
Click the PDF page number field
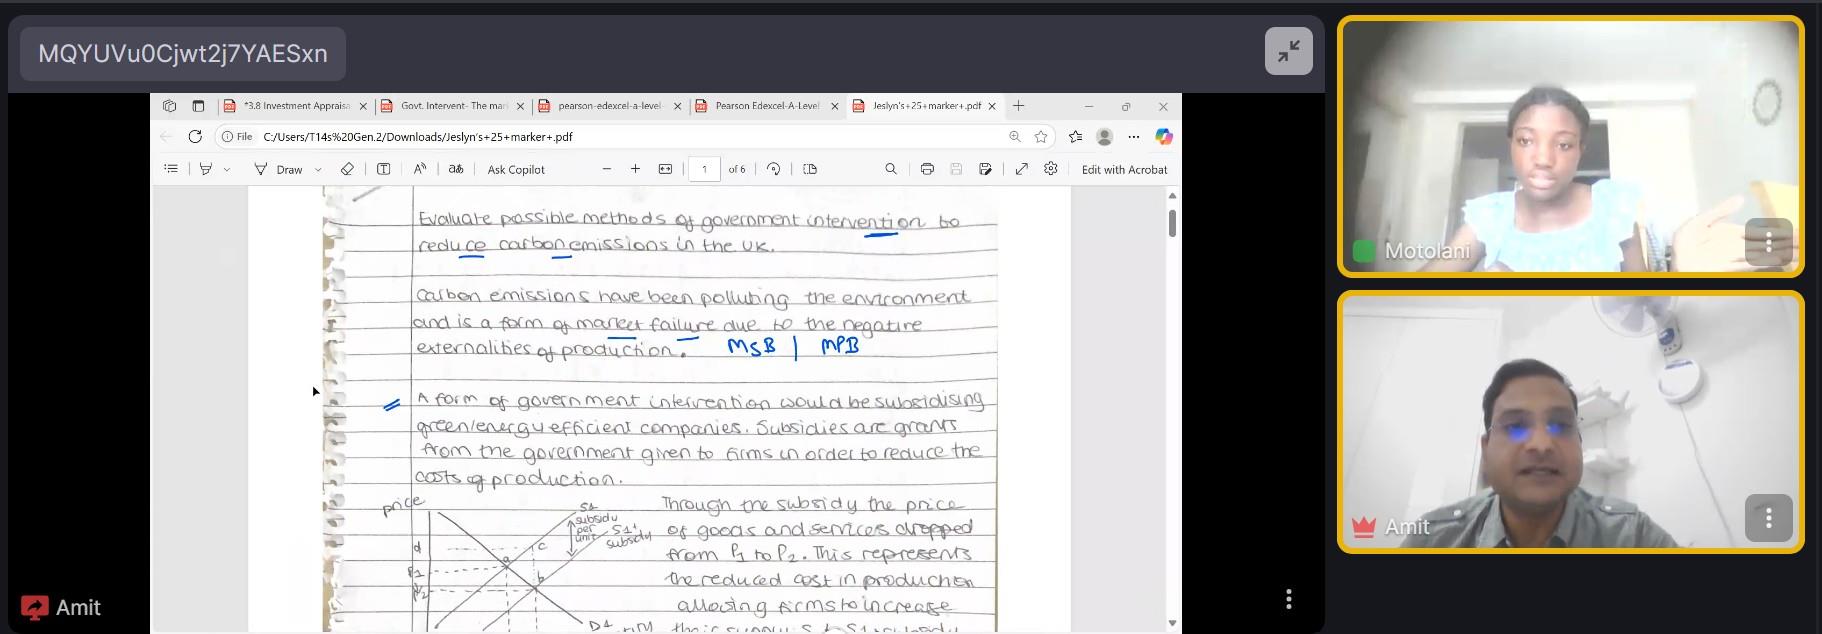[x=704, y=169]
